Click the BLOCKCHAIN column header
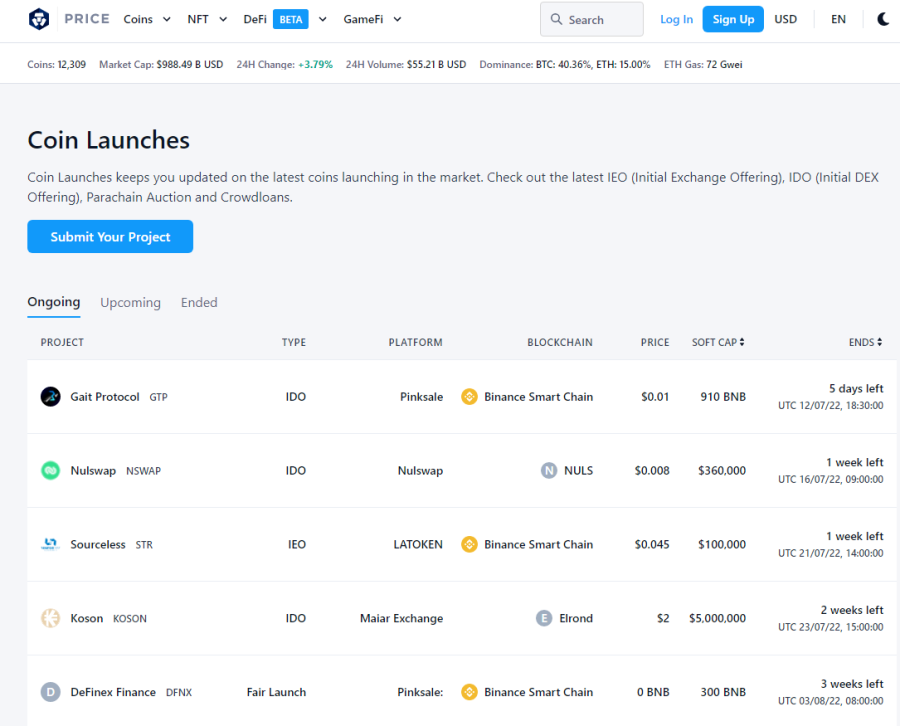The image size is (900, 726). tap(560, 342)
